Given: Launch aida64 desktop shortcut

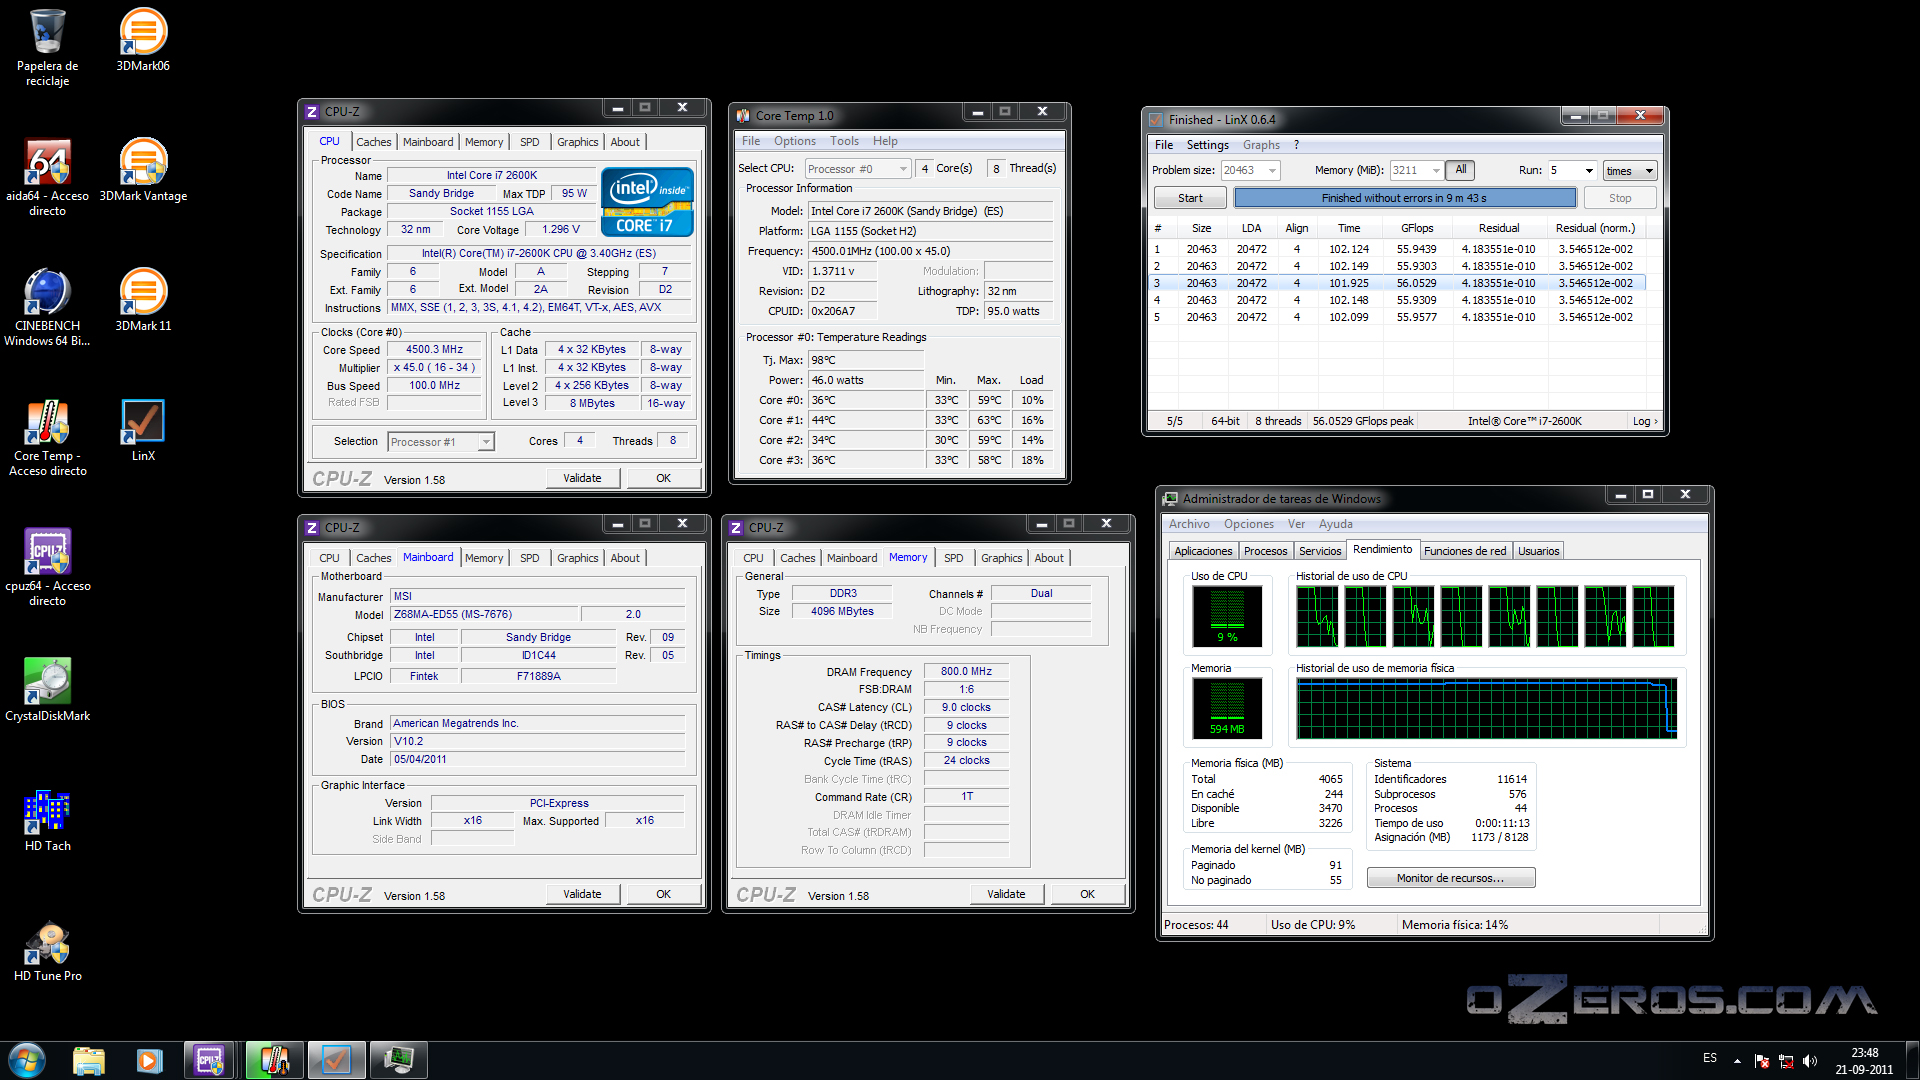Looking at the screenshot, I should click(x=47, y=178).
